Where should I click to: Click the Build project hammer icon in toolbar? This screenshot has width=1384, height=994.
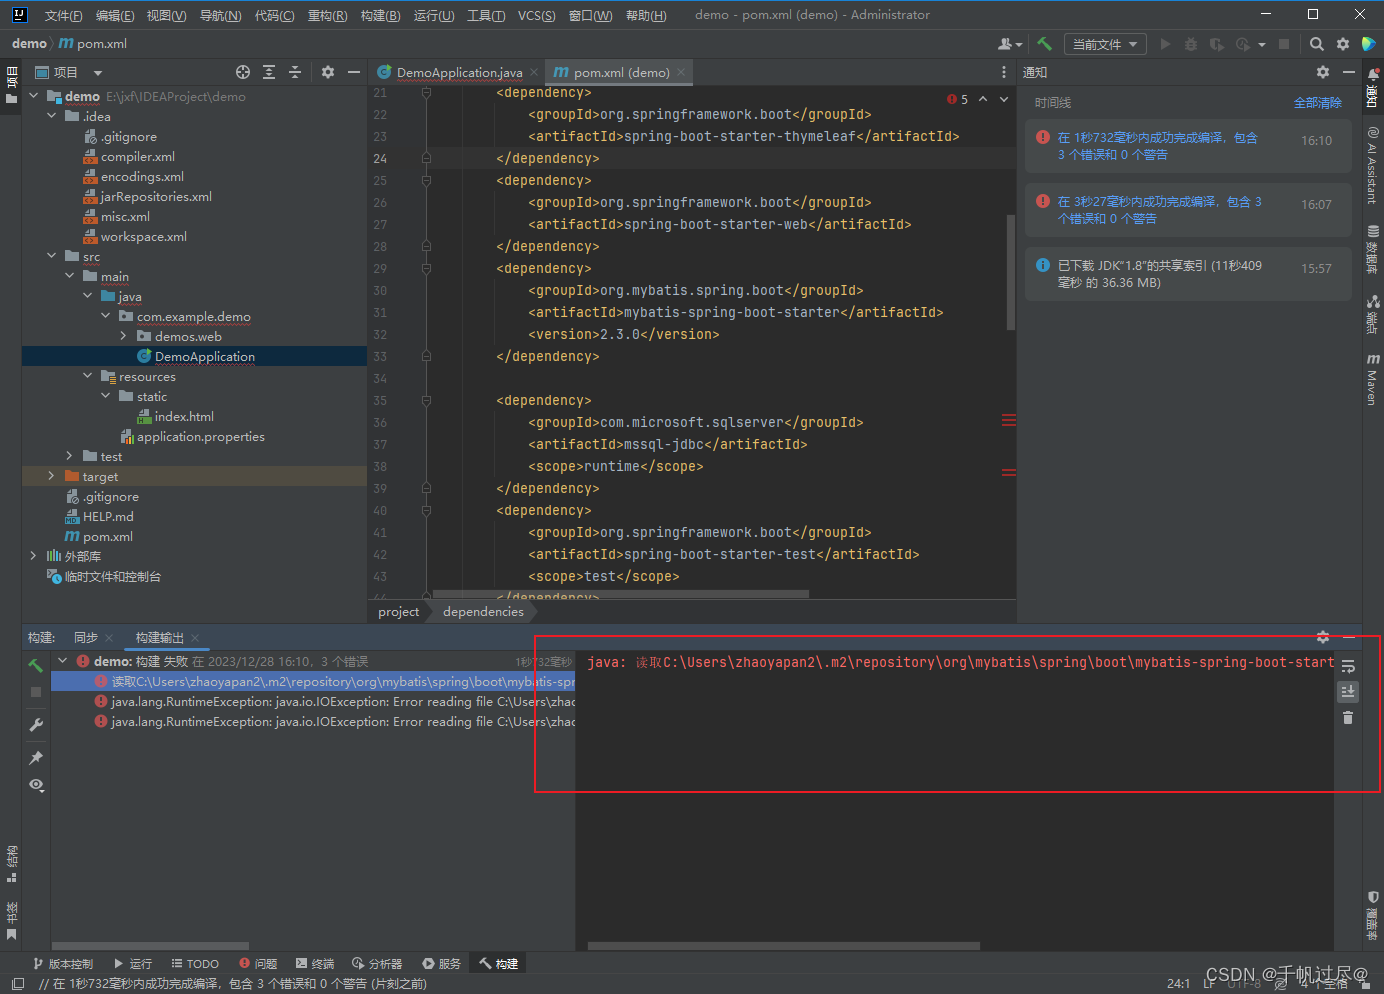click(x=1044, y=44)
